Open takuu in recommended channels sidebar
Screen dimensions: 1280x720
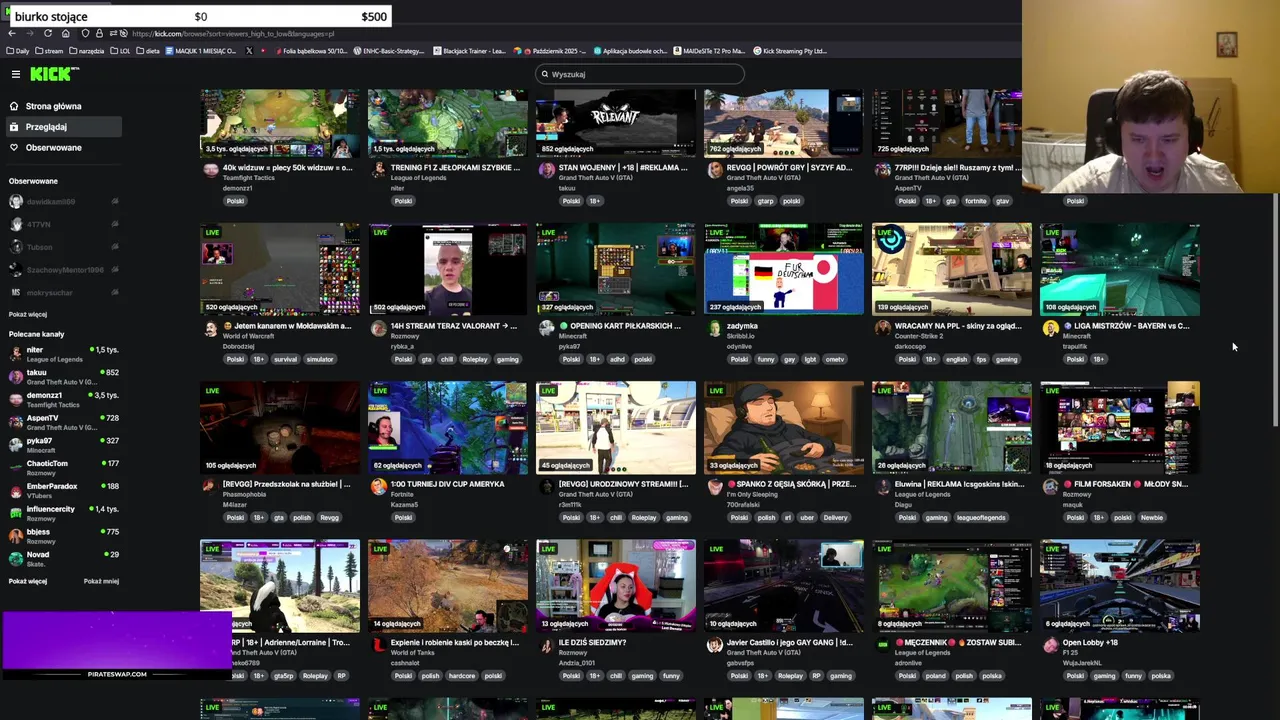[x=63, y=377]
